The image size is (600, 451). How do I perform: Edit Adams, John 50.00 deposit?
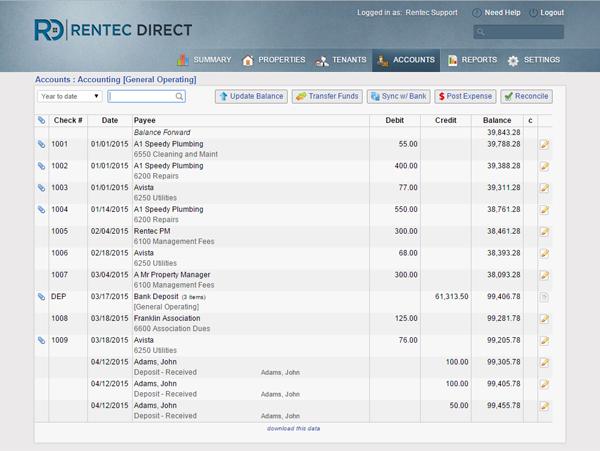click(x=545, y=406)
